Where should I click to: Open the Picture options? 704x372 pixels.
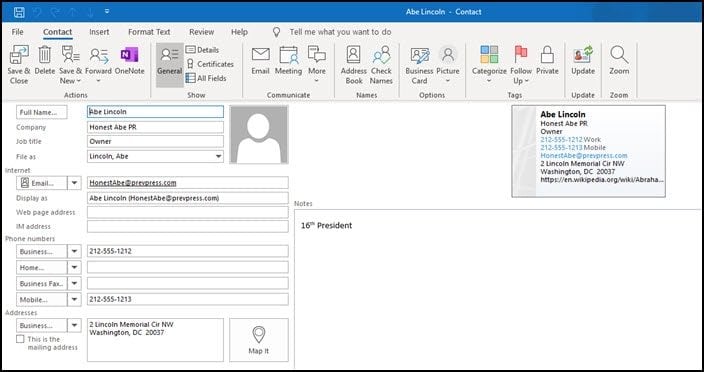point(448,65)
